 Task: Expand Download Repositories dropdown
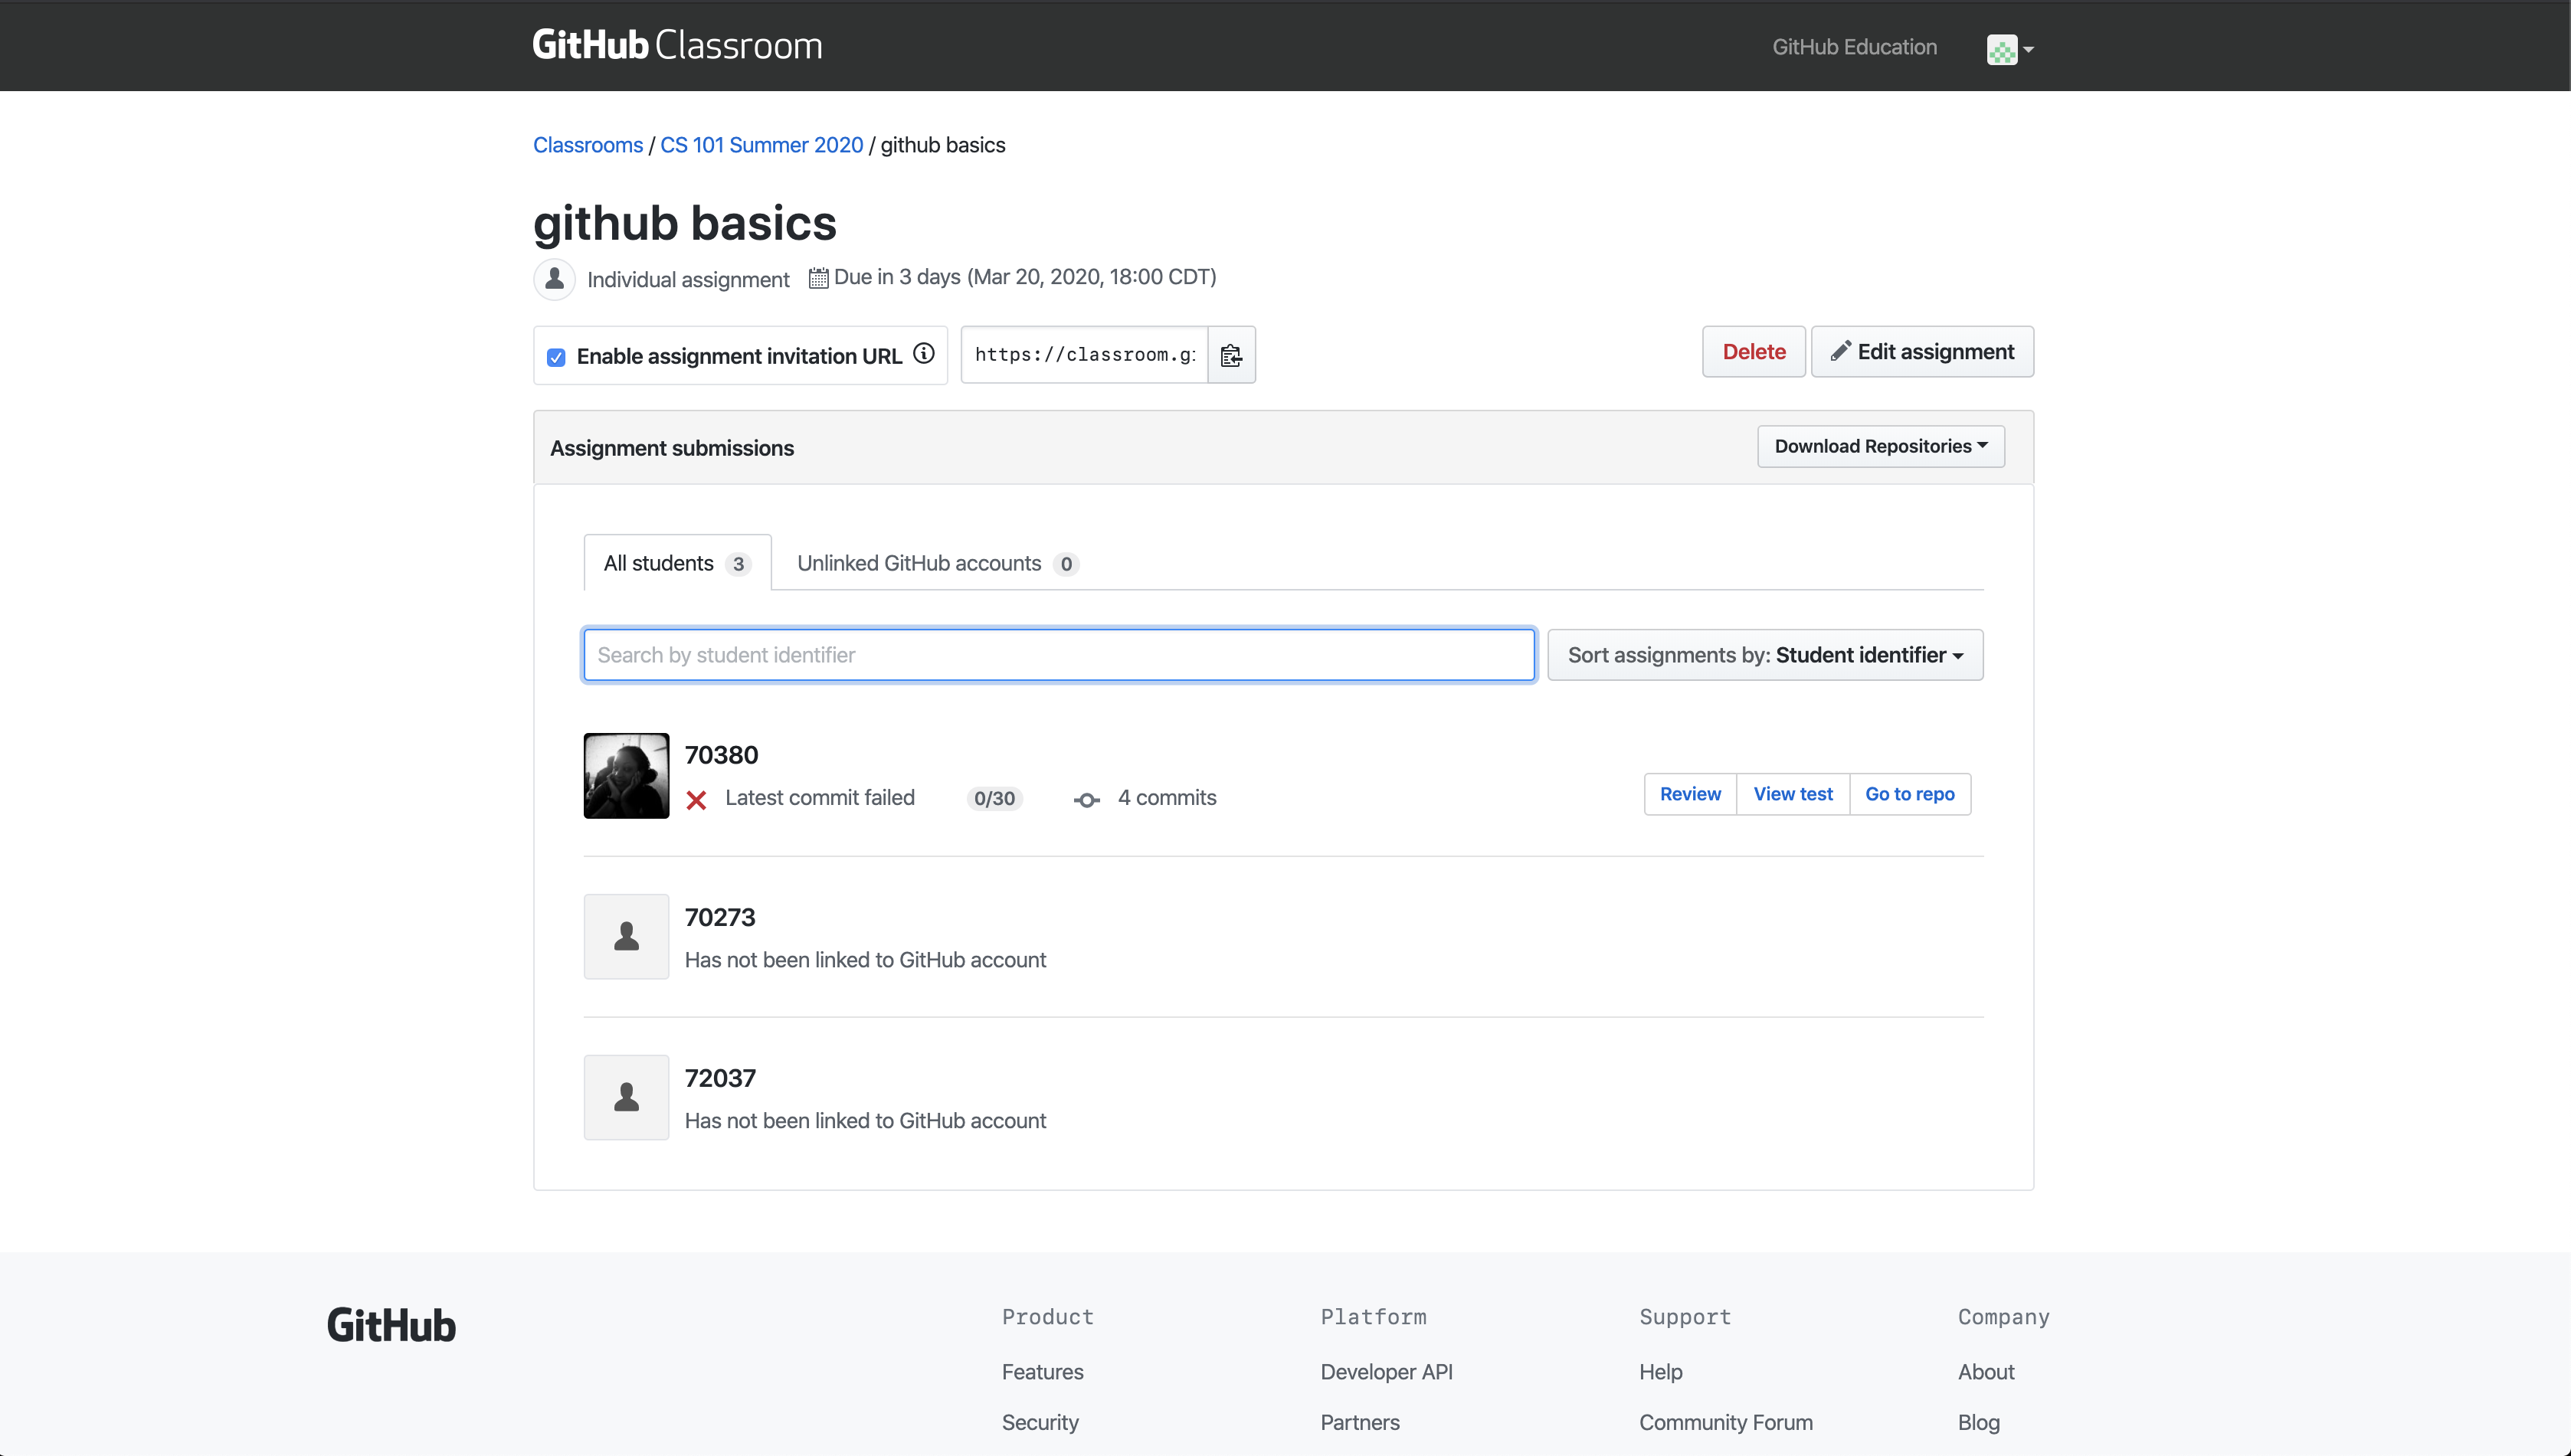pyautogui.click(x=1881, y=446)
